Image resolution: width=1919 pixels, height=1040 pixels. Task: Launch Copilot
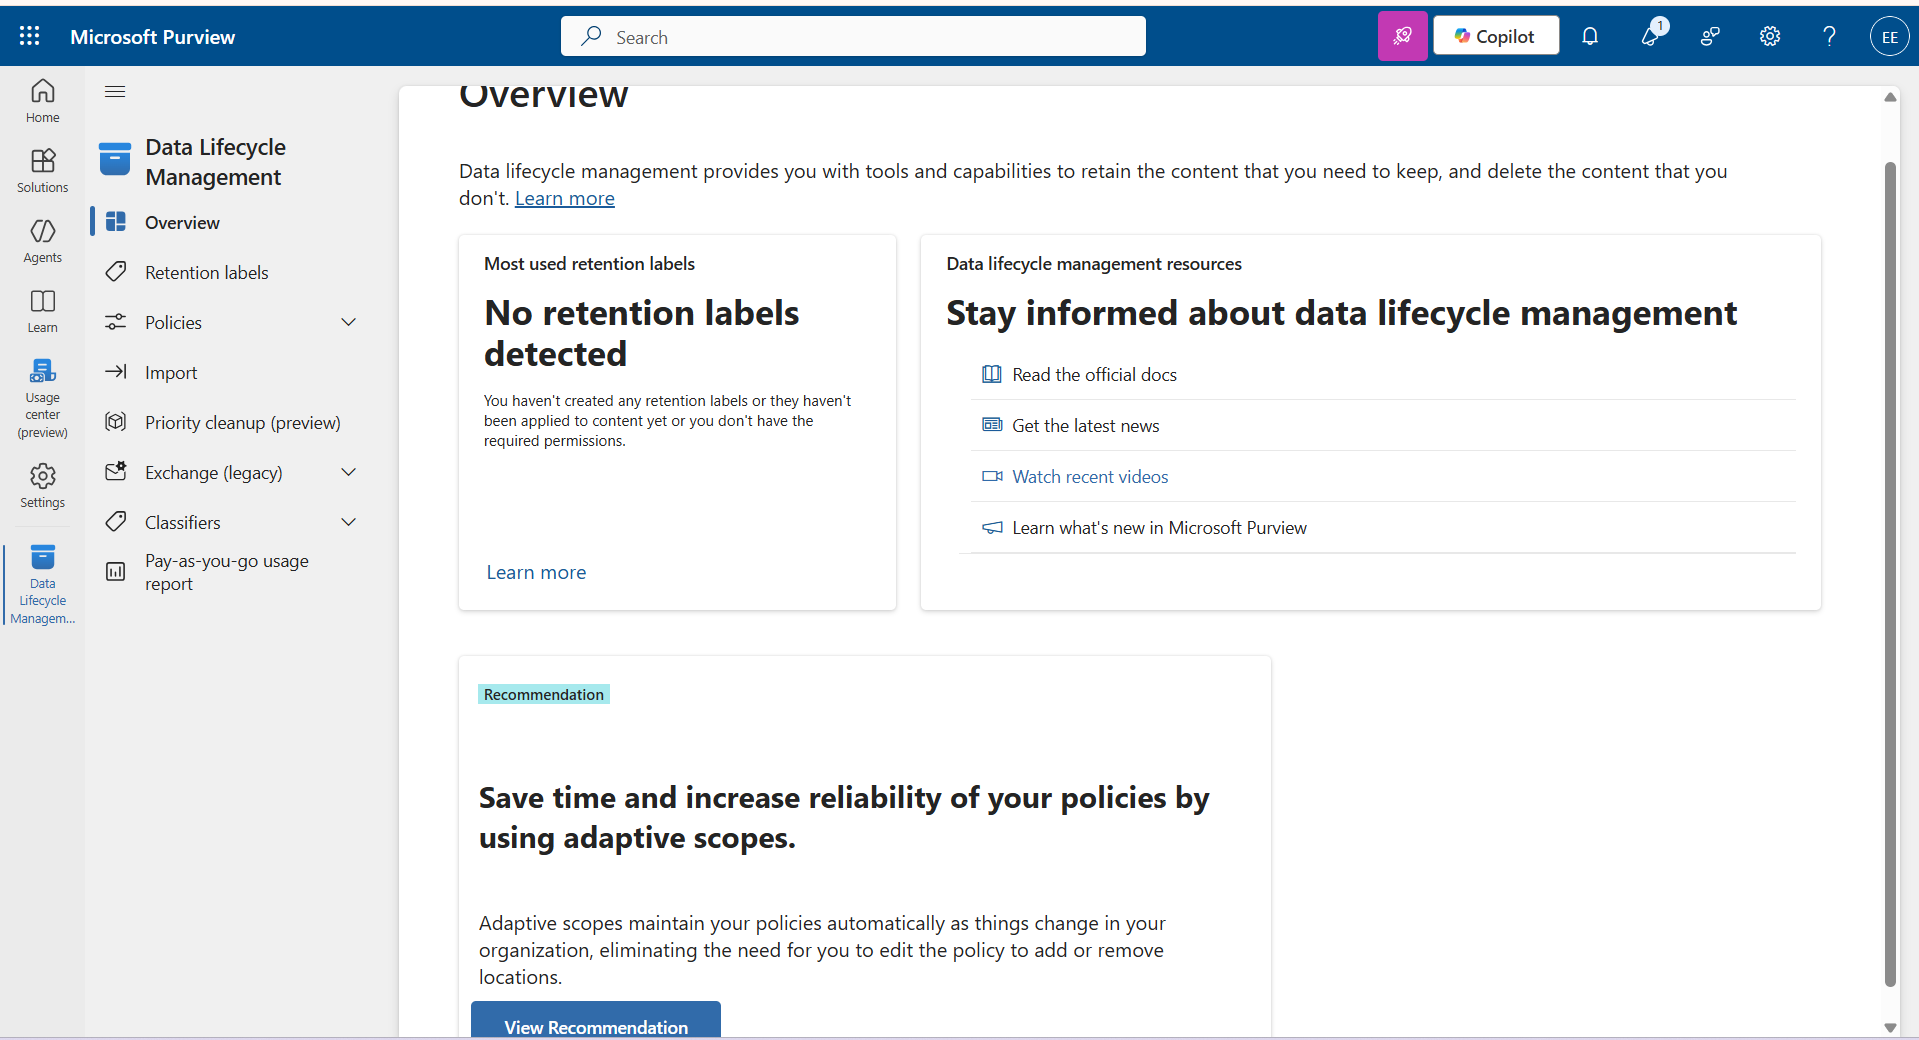[1495, 36]
